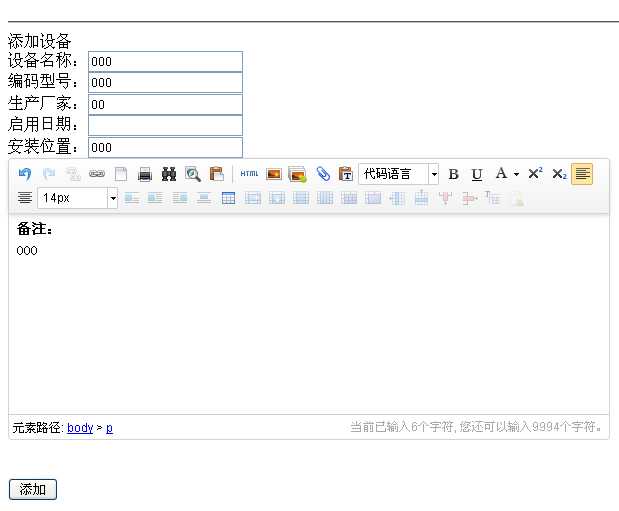Open multi-image upload with stacked pictures icon
619x511 pixels.
coord(298,174)
